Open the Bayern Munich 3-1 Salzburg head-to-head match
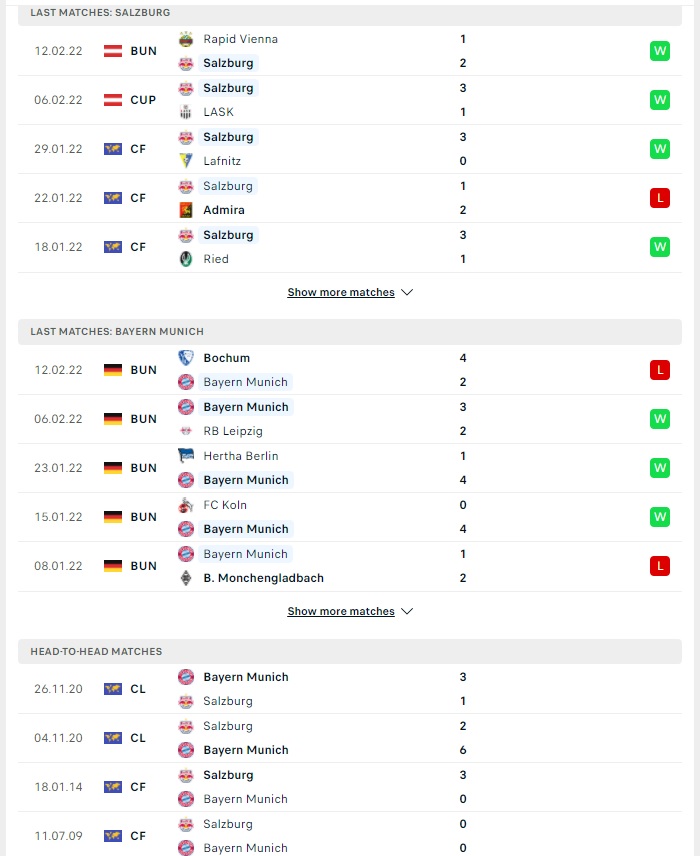Screen dimensions: 700x856 tap(349, 689)
